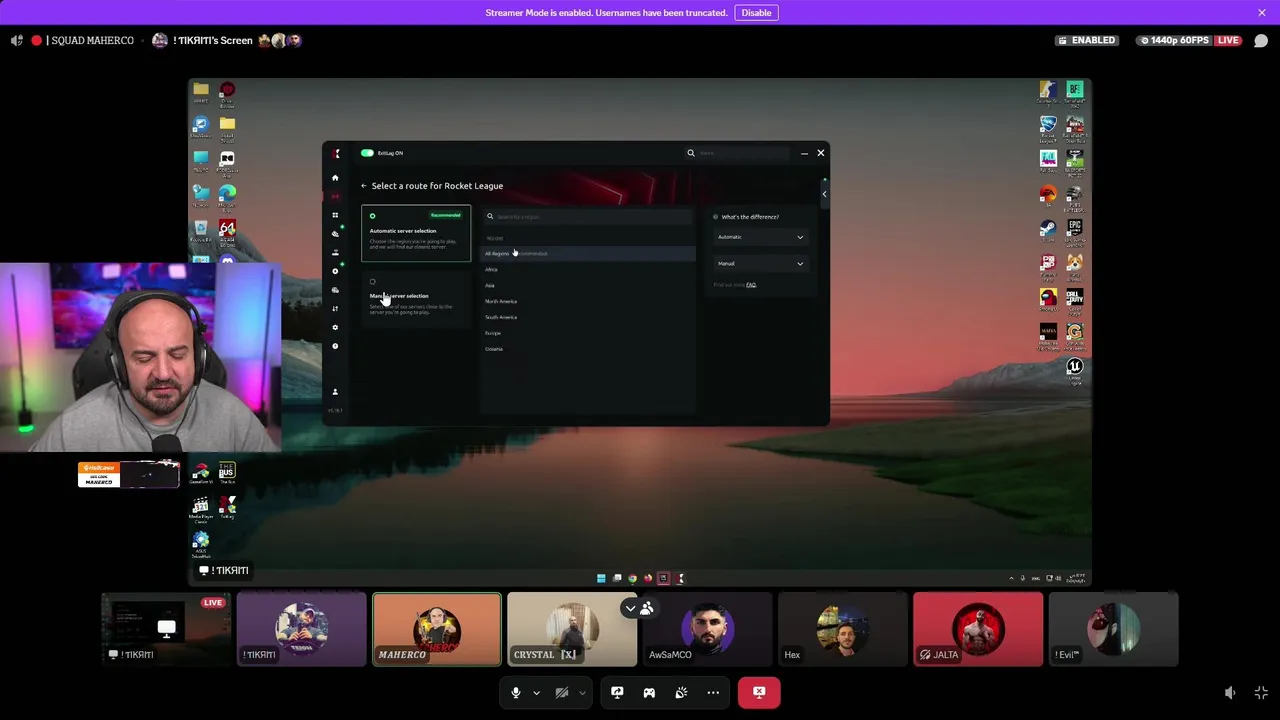Stop watching with the red monitor button

(759, 692)
